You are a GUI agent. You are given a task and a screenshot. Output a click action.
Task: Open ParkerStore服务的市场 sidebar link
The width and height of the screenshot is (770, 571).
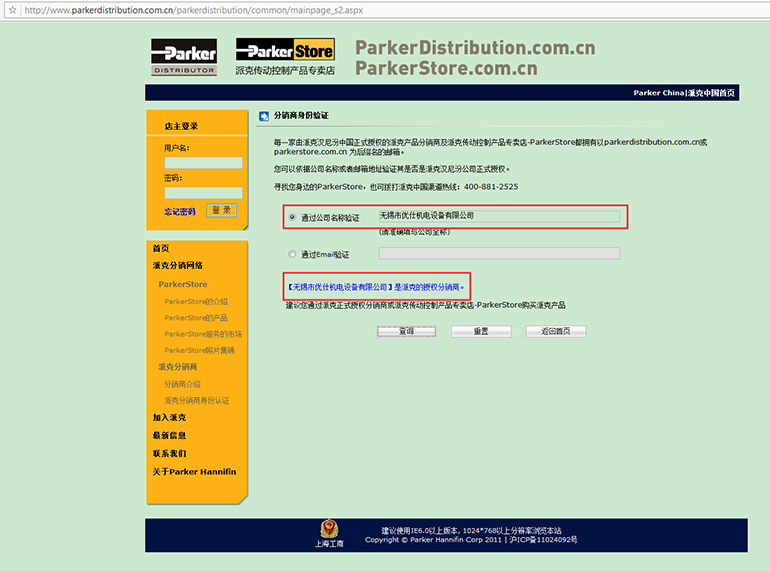(x=203, y=334)
